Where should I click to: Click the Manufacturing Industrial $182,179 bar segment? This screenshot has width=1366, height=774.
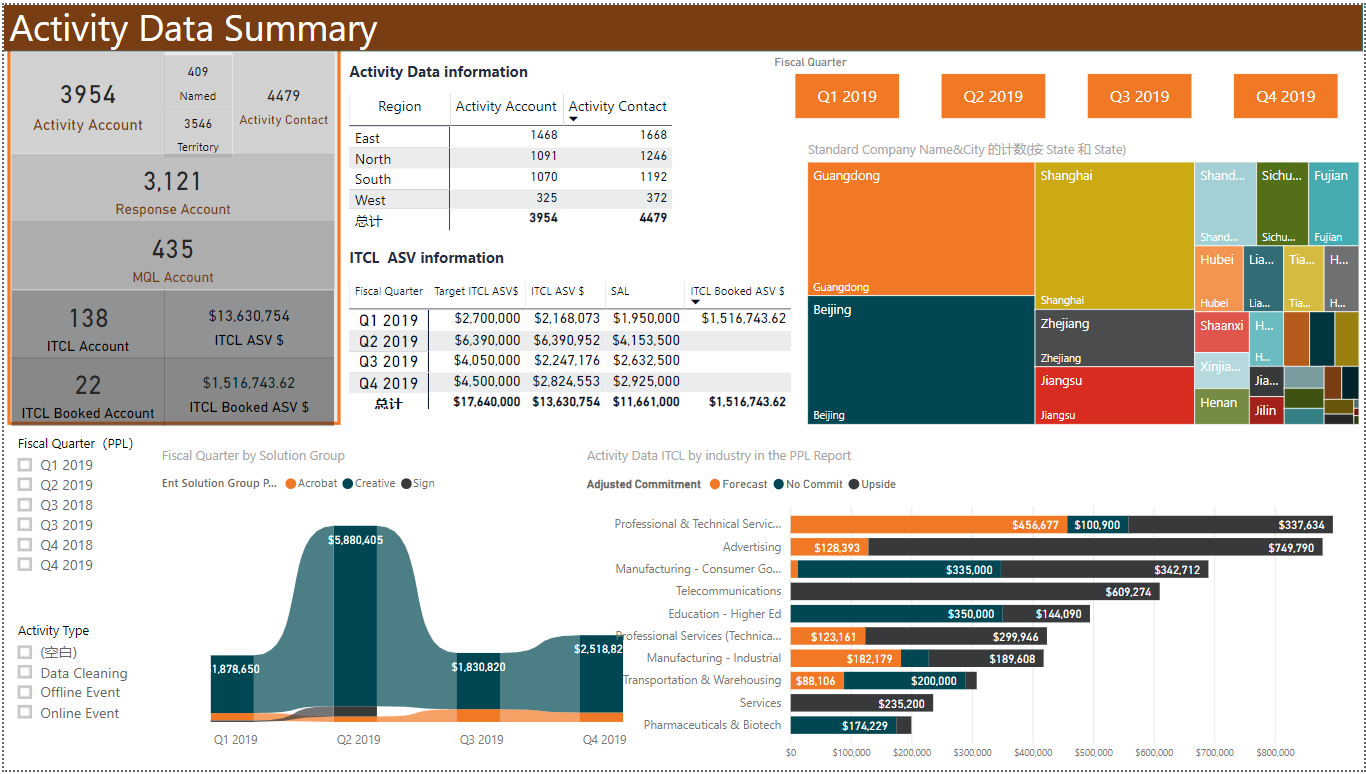[846, 658]
